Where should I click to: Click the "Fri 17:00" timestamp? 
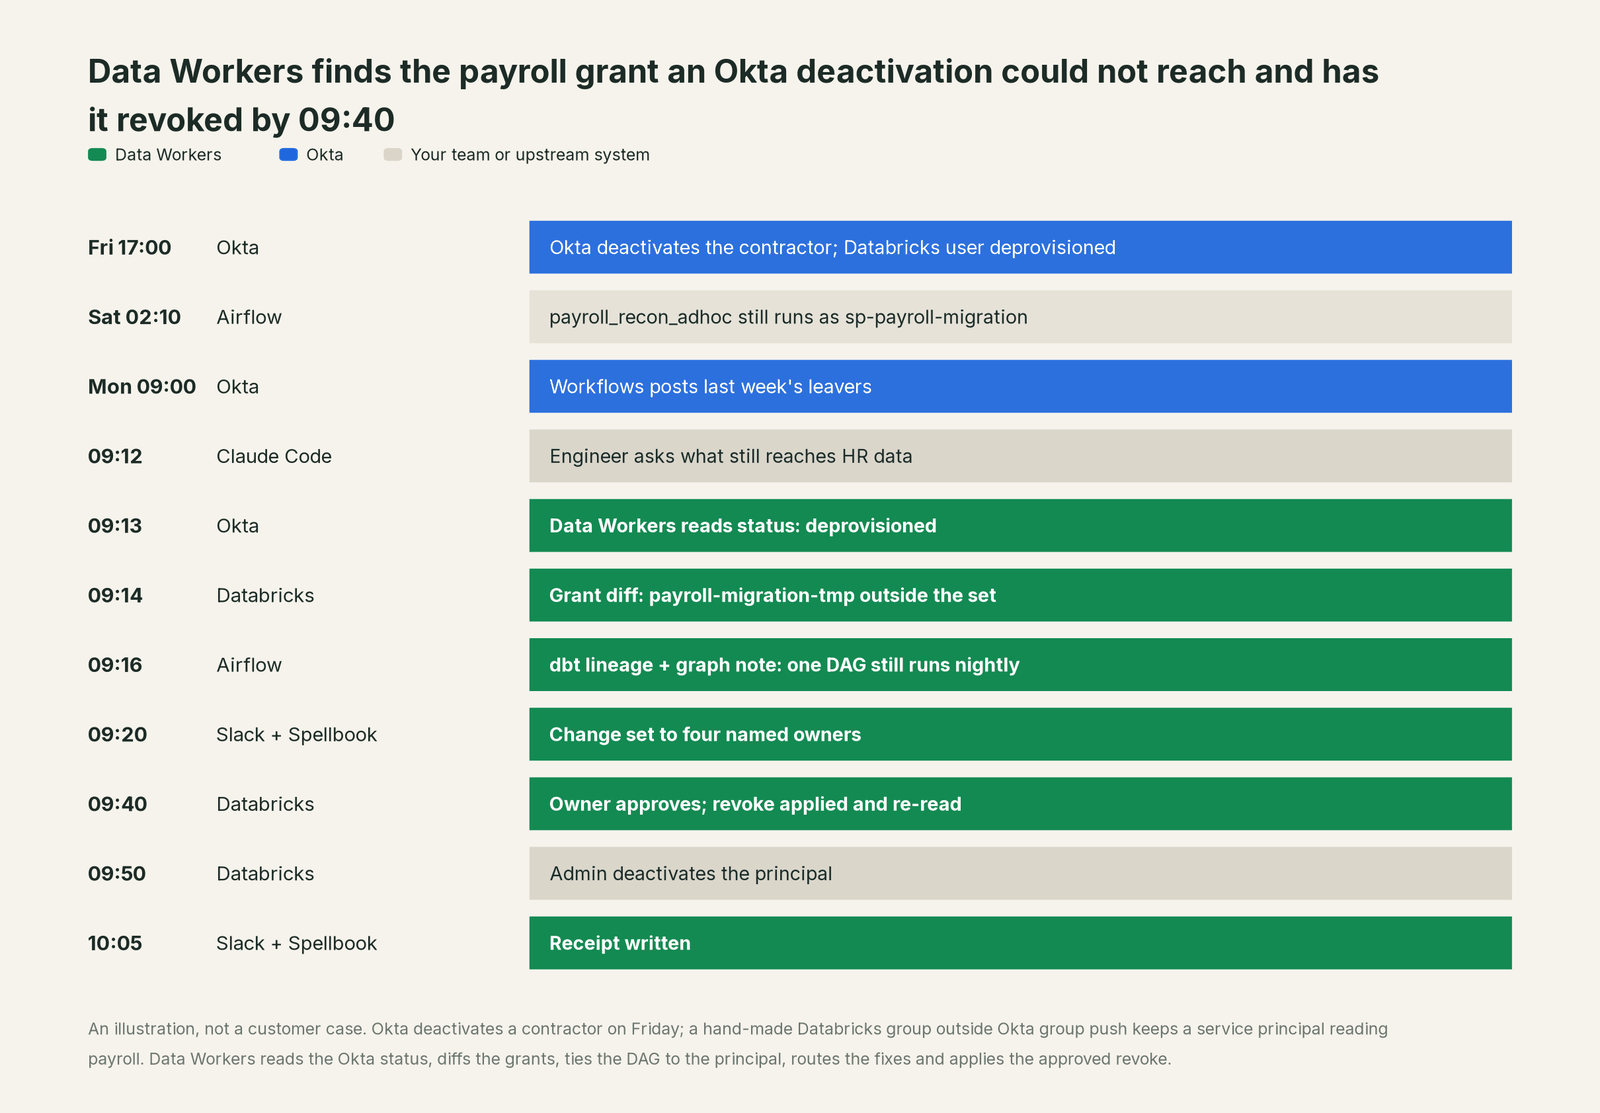pyautogui.click(x=129, y=247)
